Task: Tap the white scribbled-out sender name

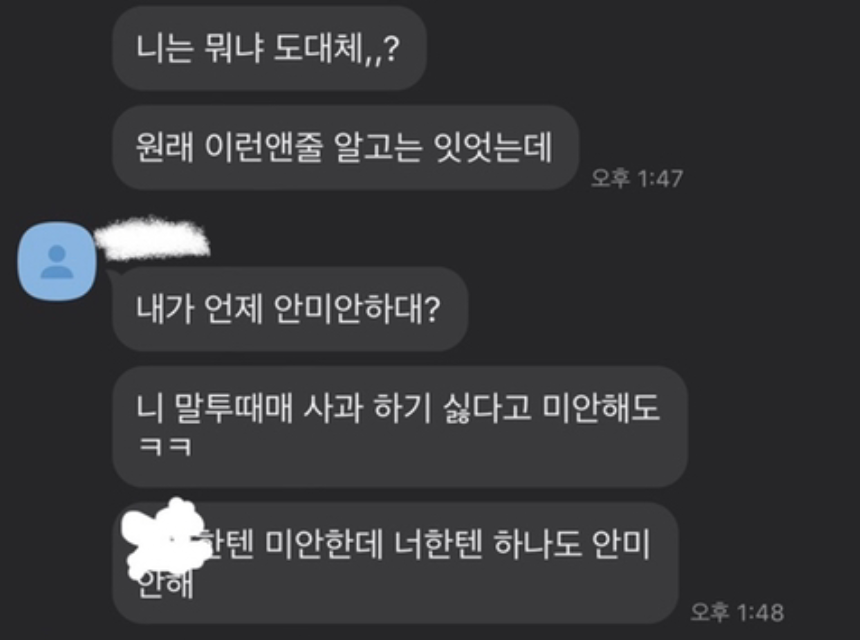Action: tap(152, 239)
